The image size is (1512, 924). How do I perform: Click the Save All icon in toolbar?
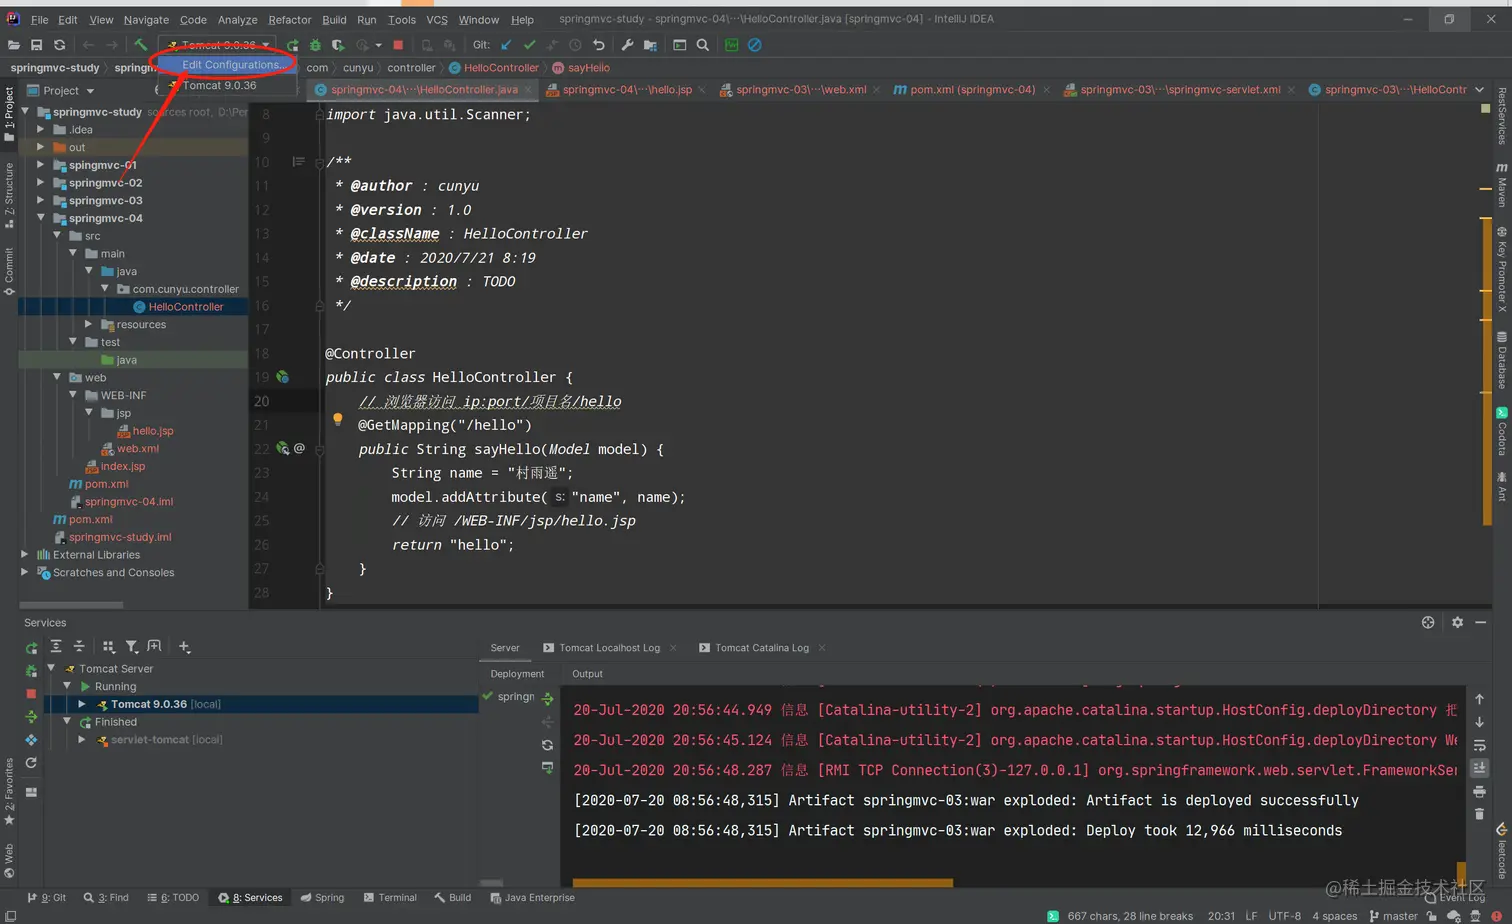[x=36, y=45]
